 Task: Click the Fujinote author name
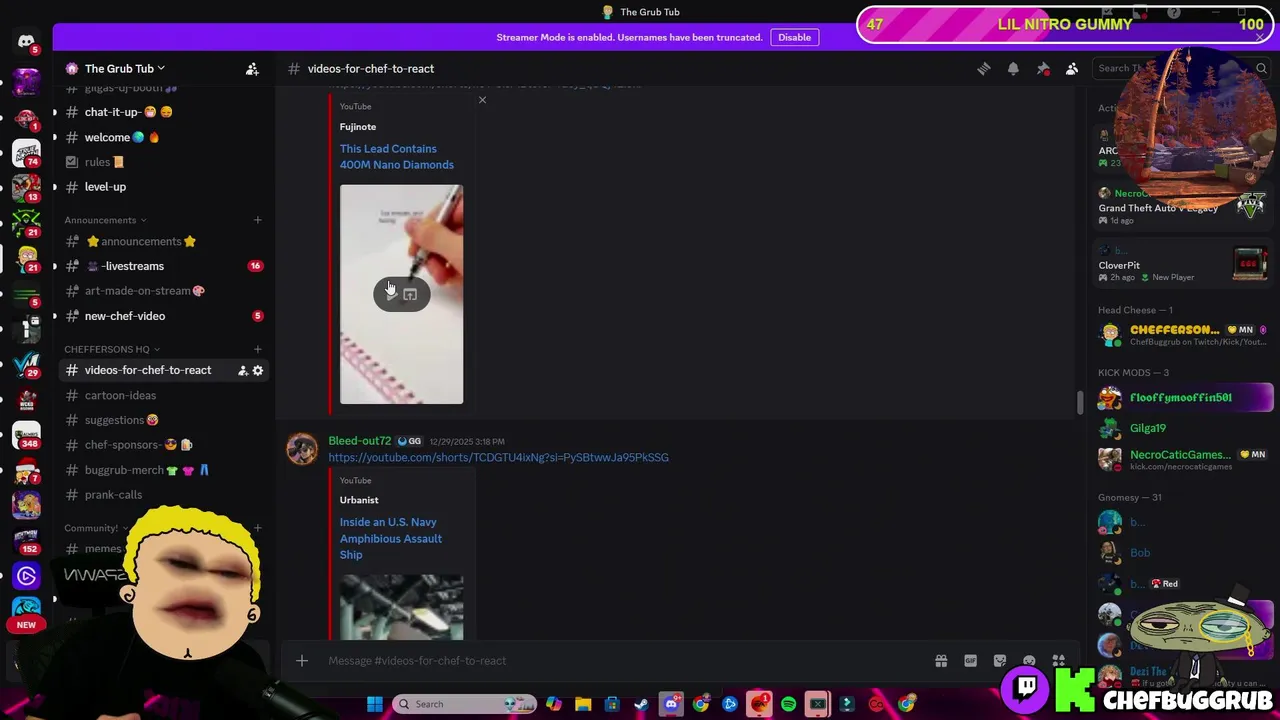358,127
